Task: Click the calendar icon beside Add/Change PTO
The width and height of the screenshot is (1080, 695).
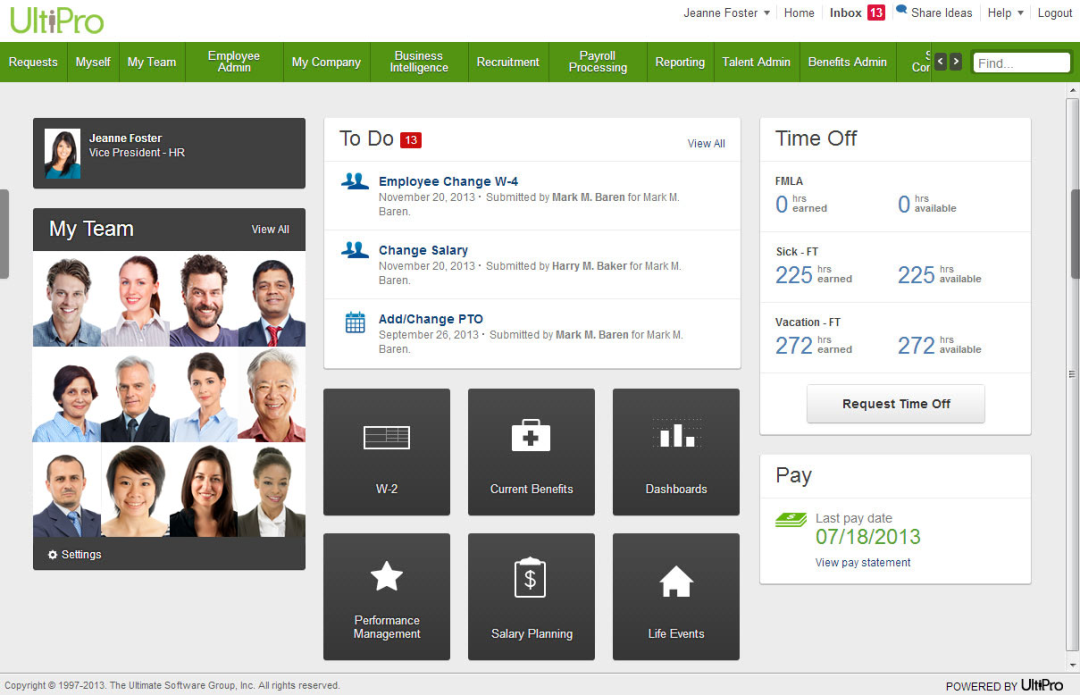Action: click(355, 322)
